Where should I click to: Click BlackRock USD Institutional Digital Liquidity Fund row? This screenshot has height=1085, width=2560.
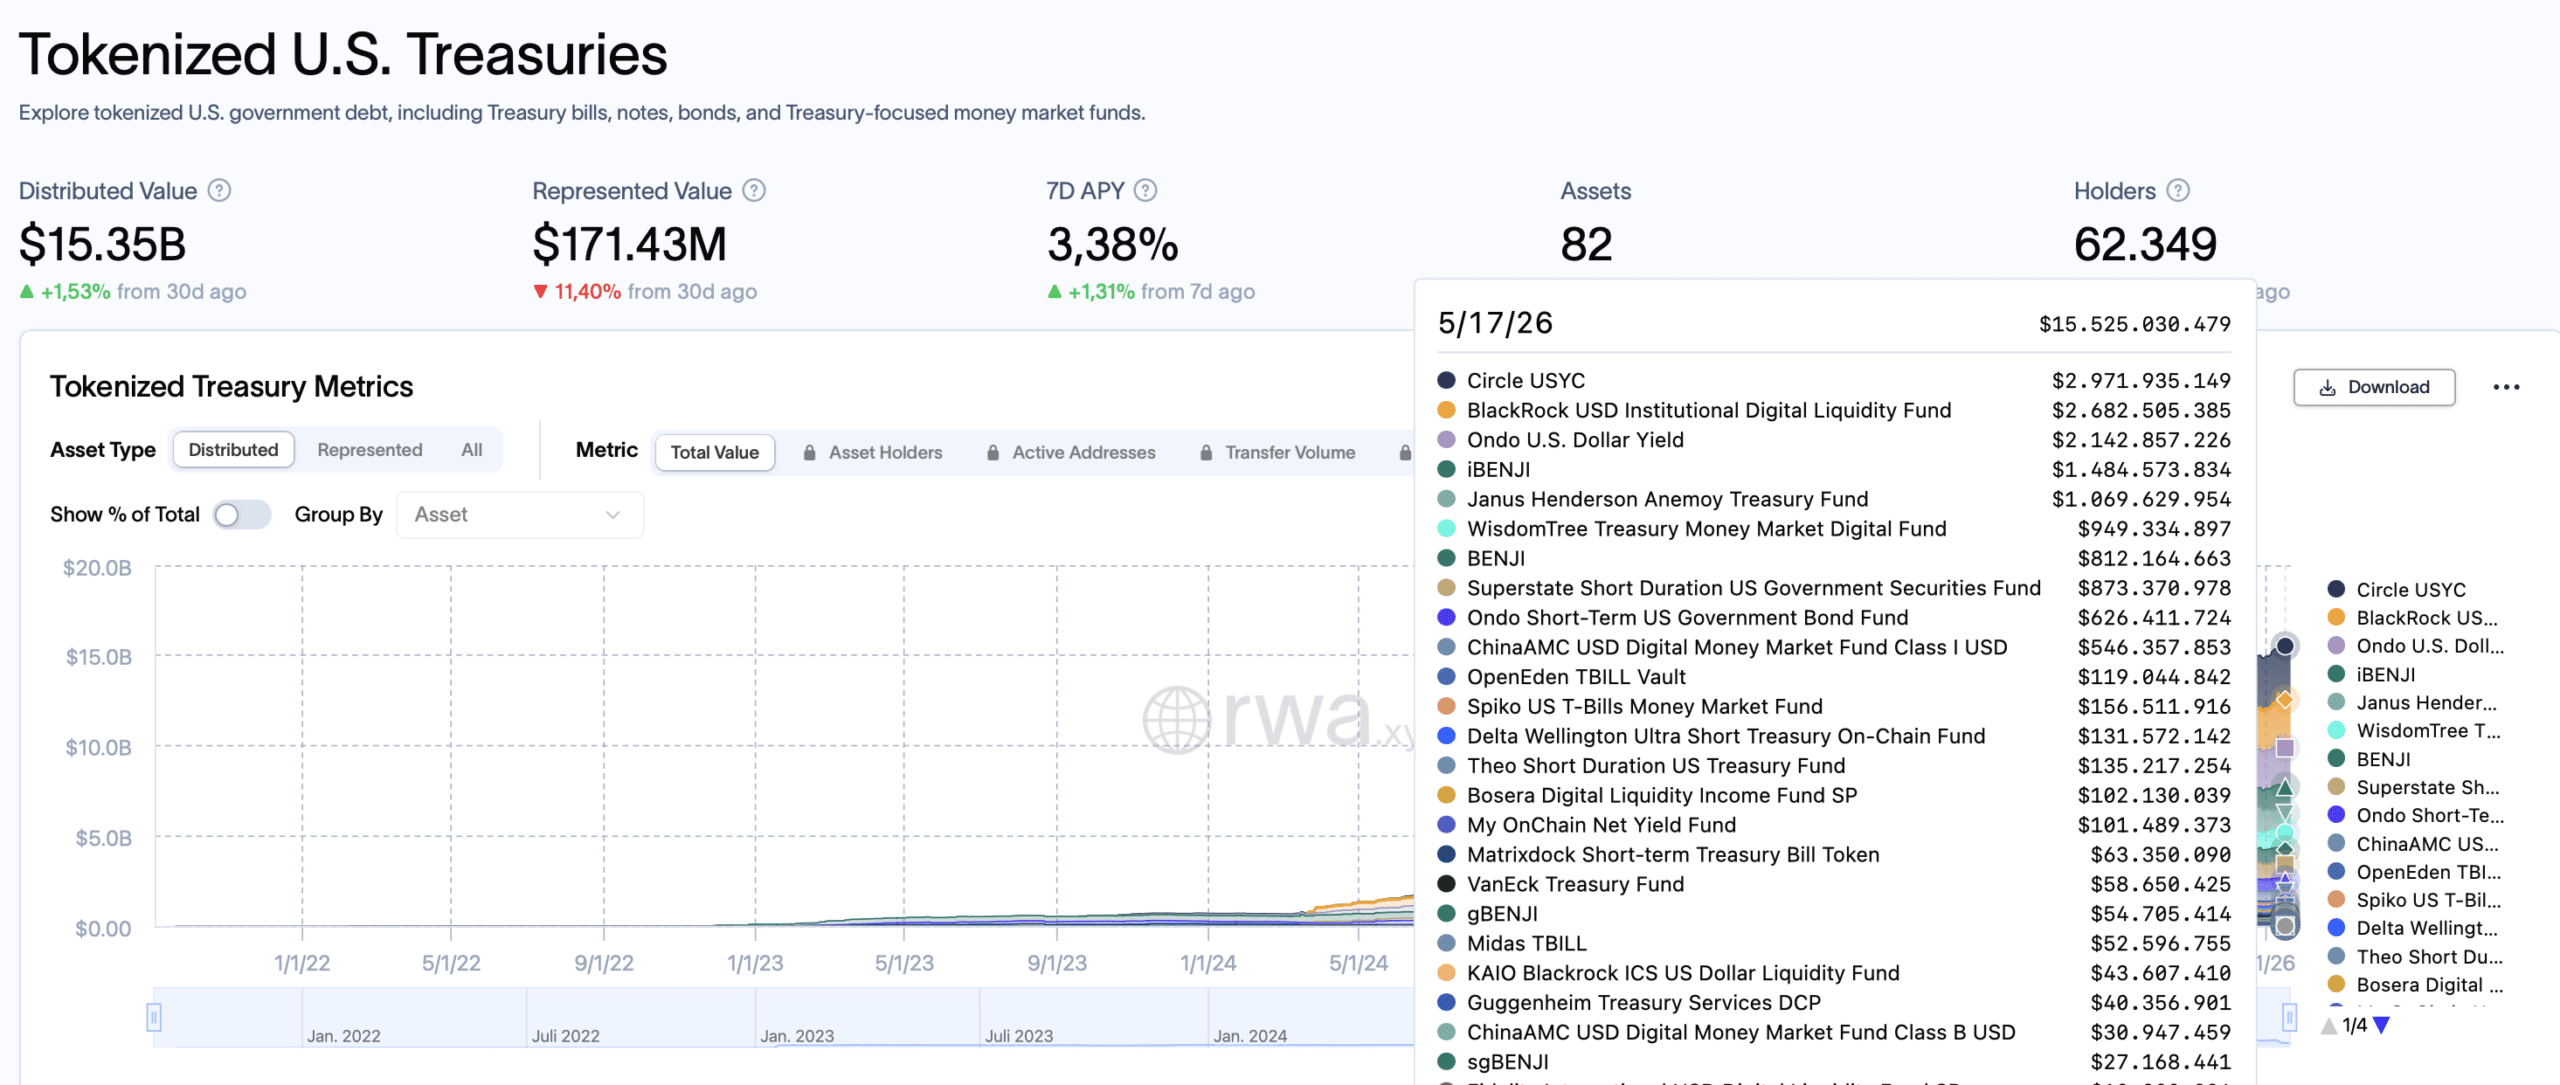(x=1834, y=410)
